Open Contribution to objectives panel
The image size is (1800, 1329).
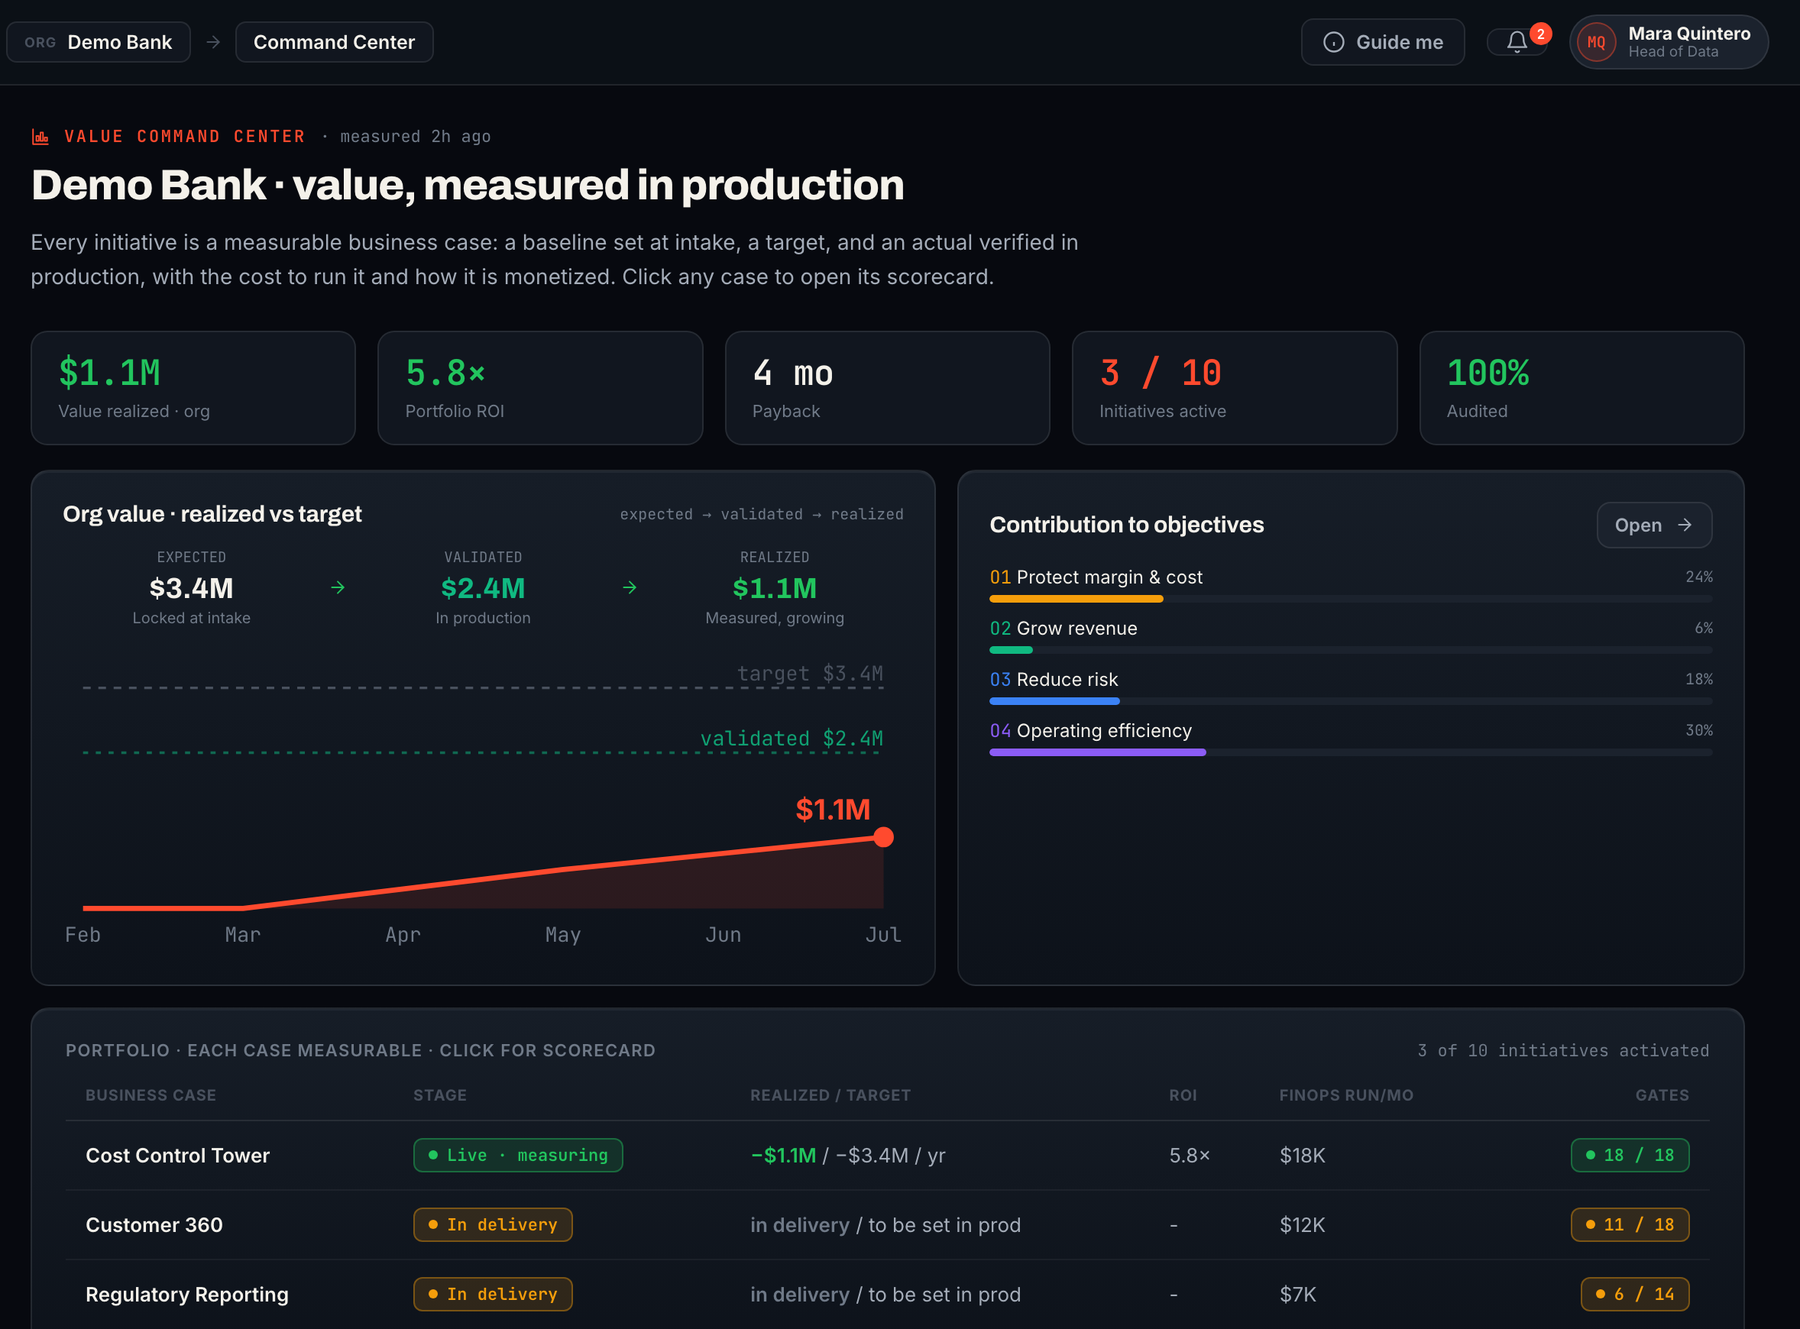point(1654,525)
